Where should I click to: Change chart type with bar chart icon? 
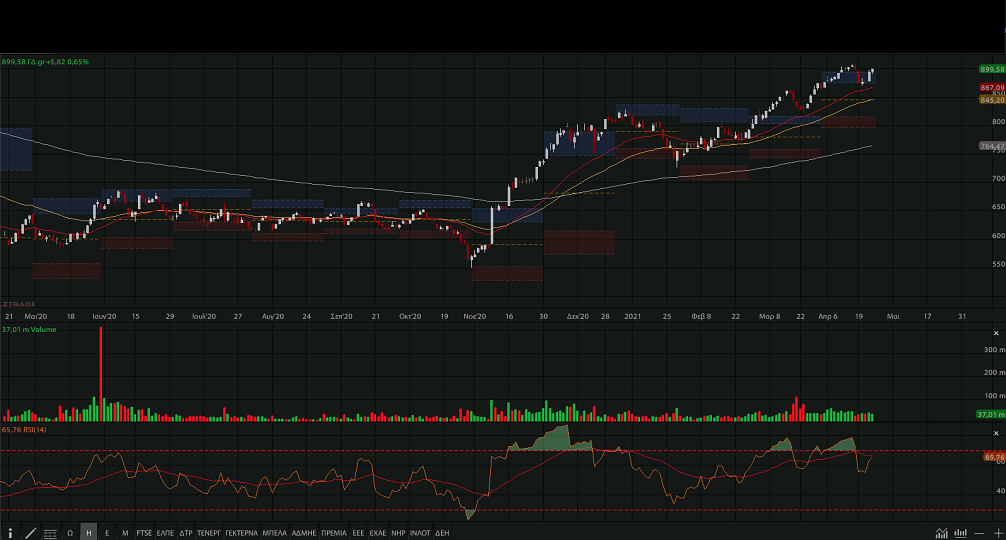tap(960, 533)
